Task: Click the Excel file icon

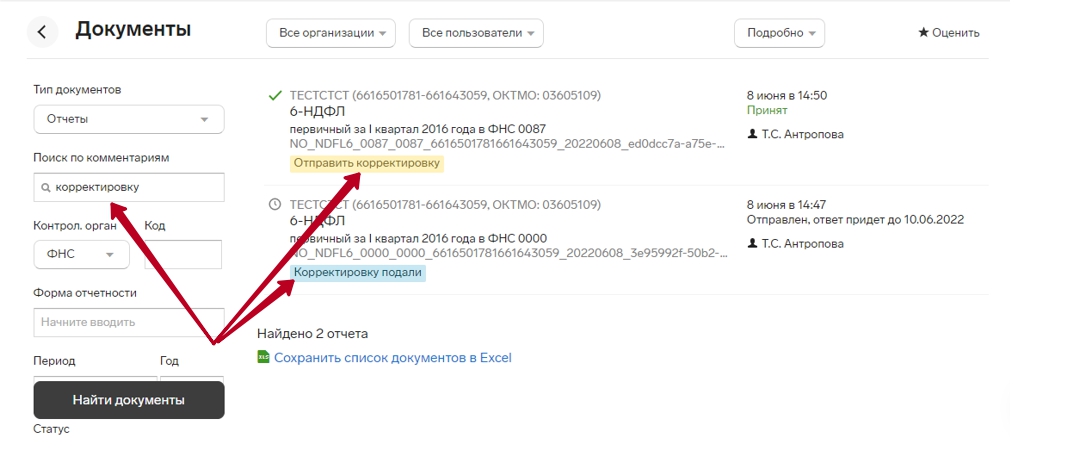Action: pyautogui.click(x=264, y=357)
